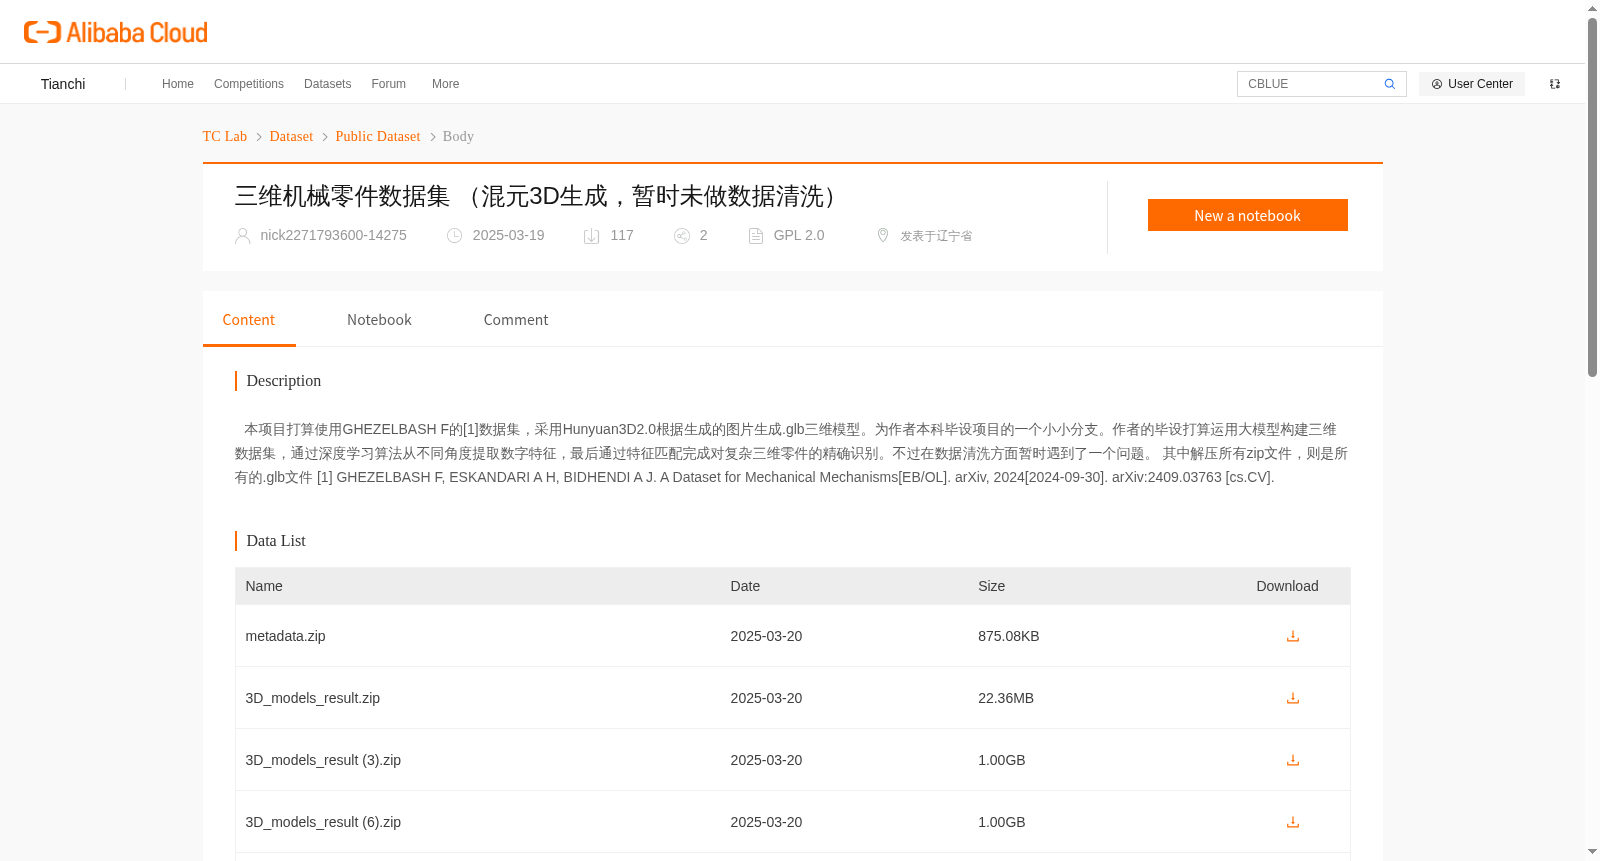The width and height of the screenshot is (1600, 861).
Task: Switch to the Comment tab
Action: [516, 320]
